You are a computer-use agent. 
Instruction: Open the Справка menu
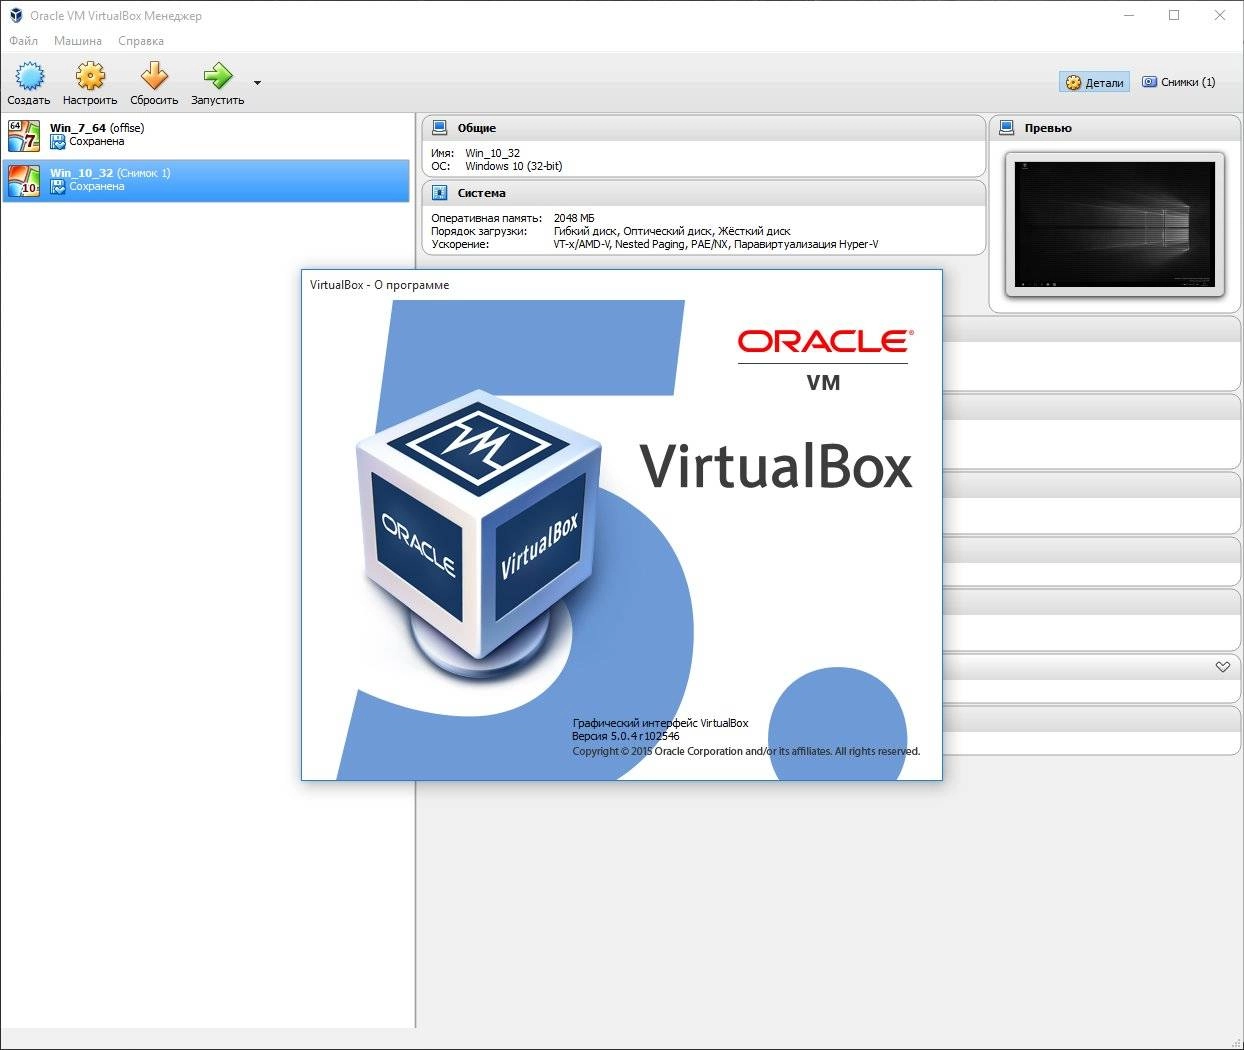(x=141, y=41)
